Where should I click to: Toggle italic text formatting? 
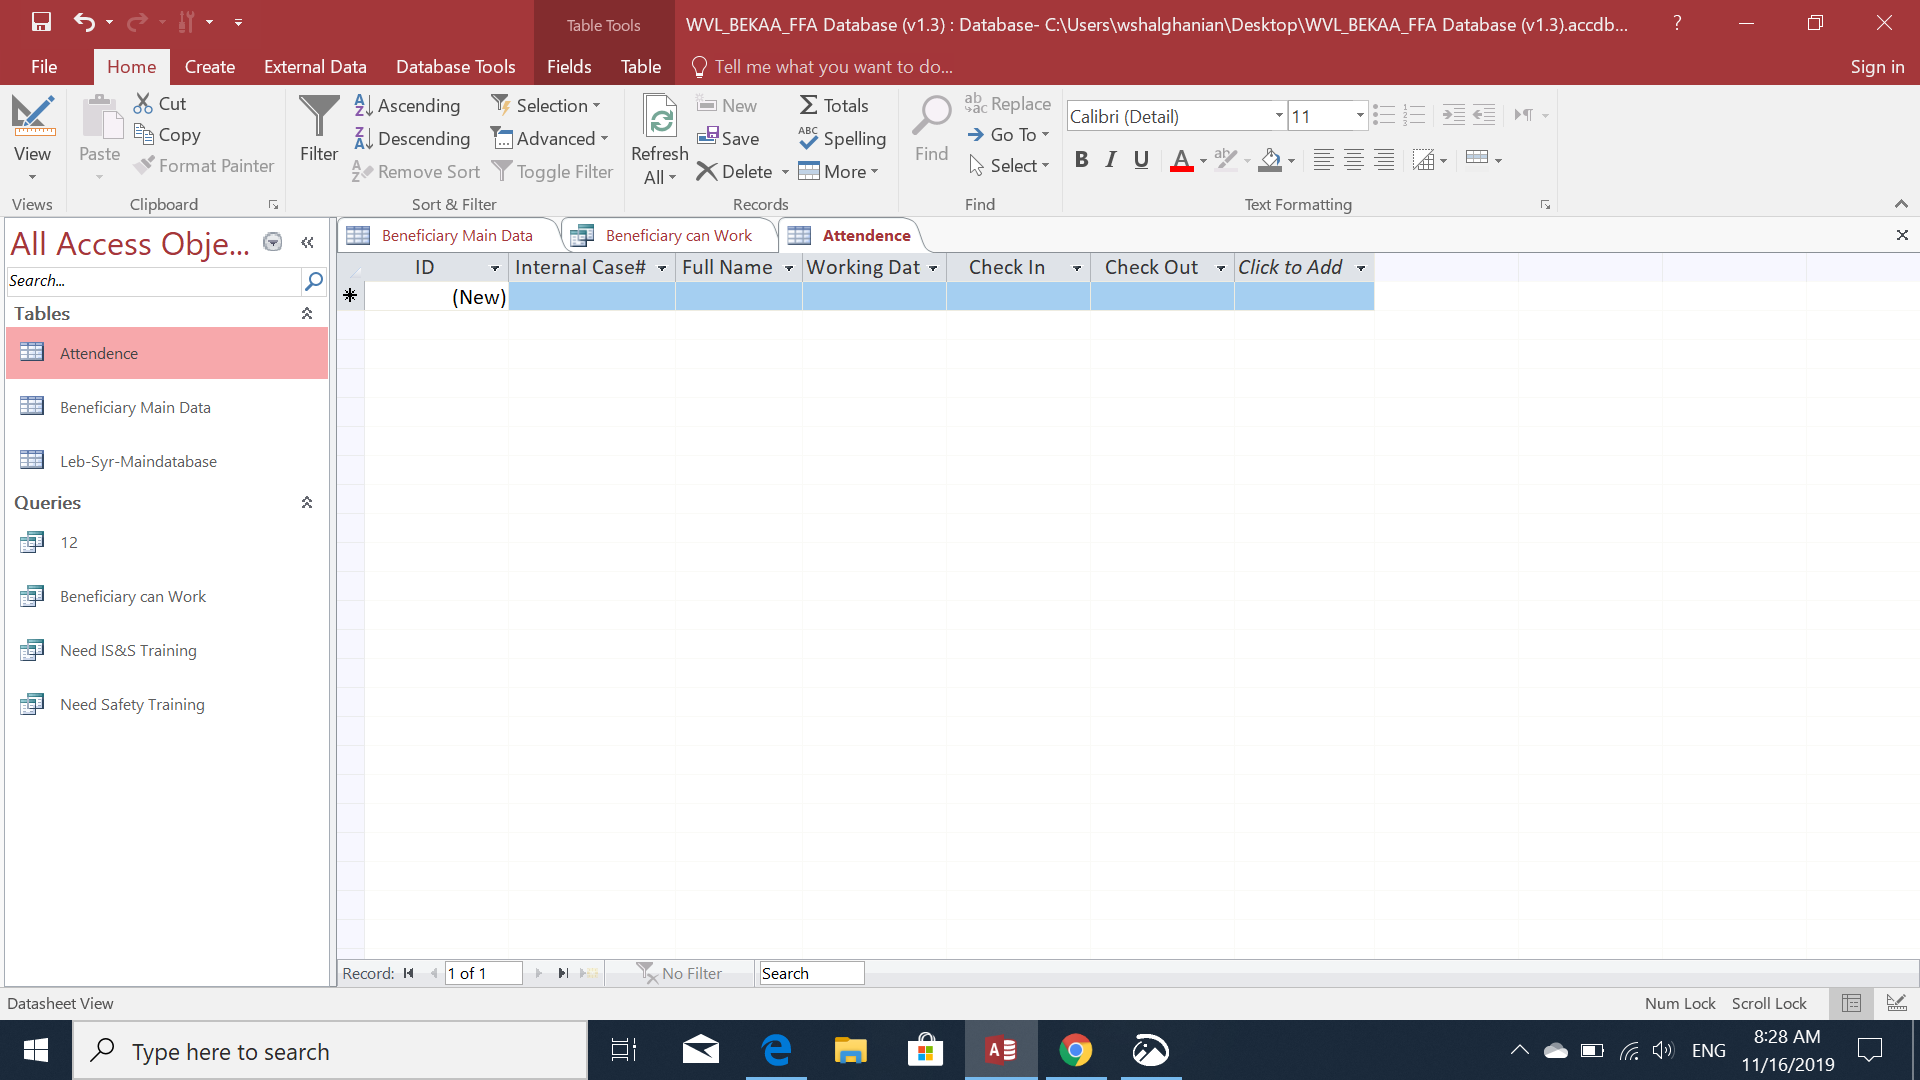pos(1111,160)
